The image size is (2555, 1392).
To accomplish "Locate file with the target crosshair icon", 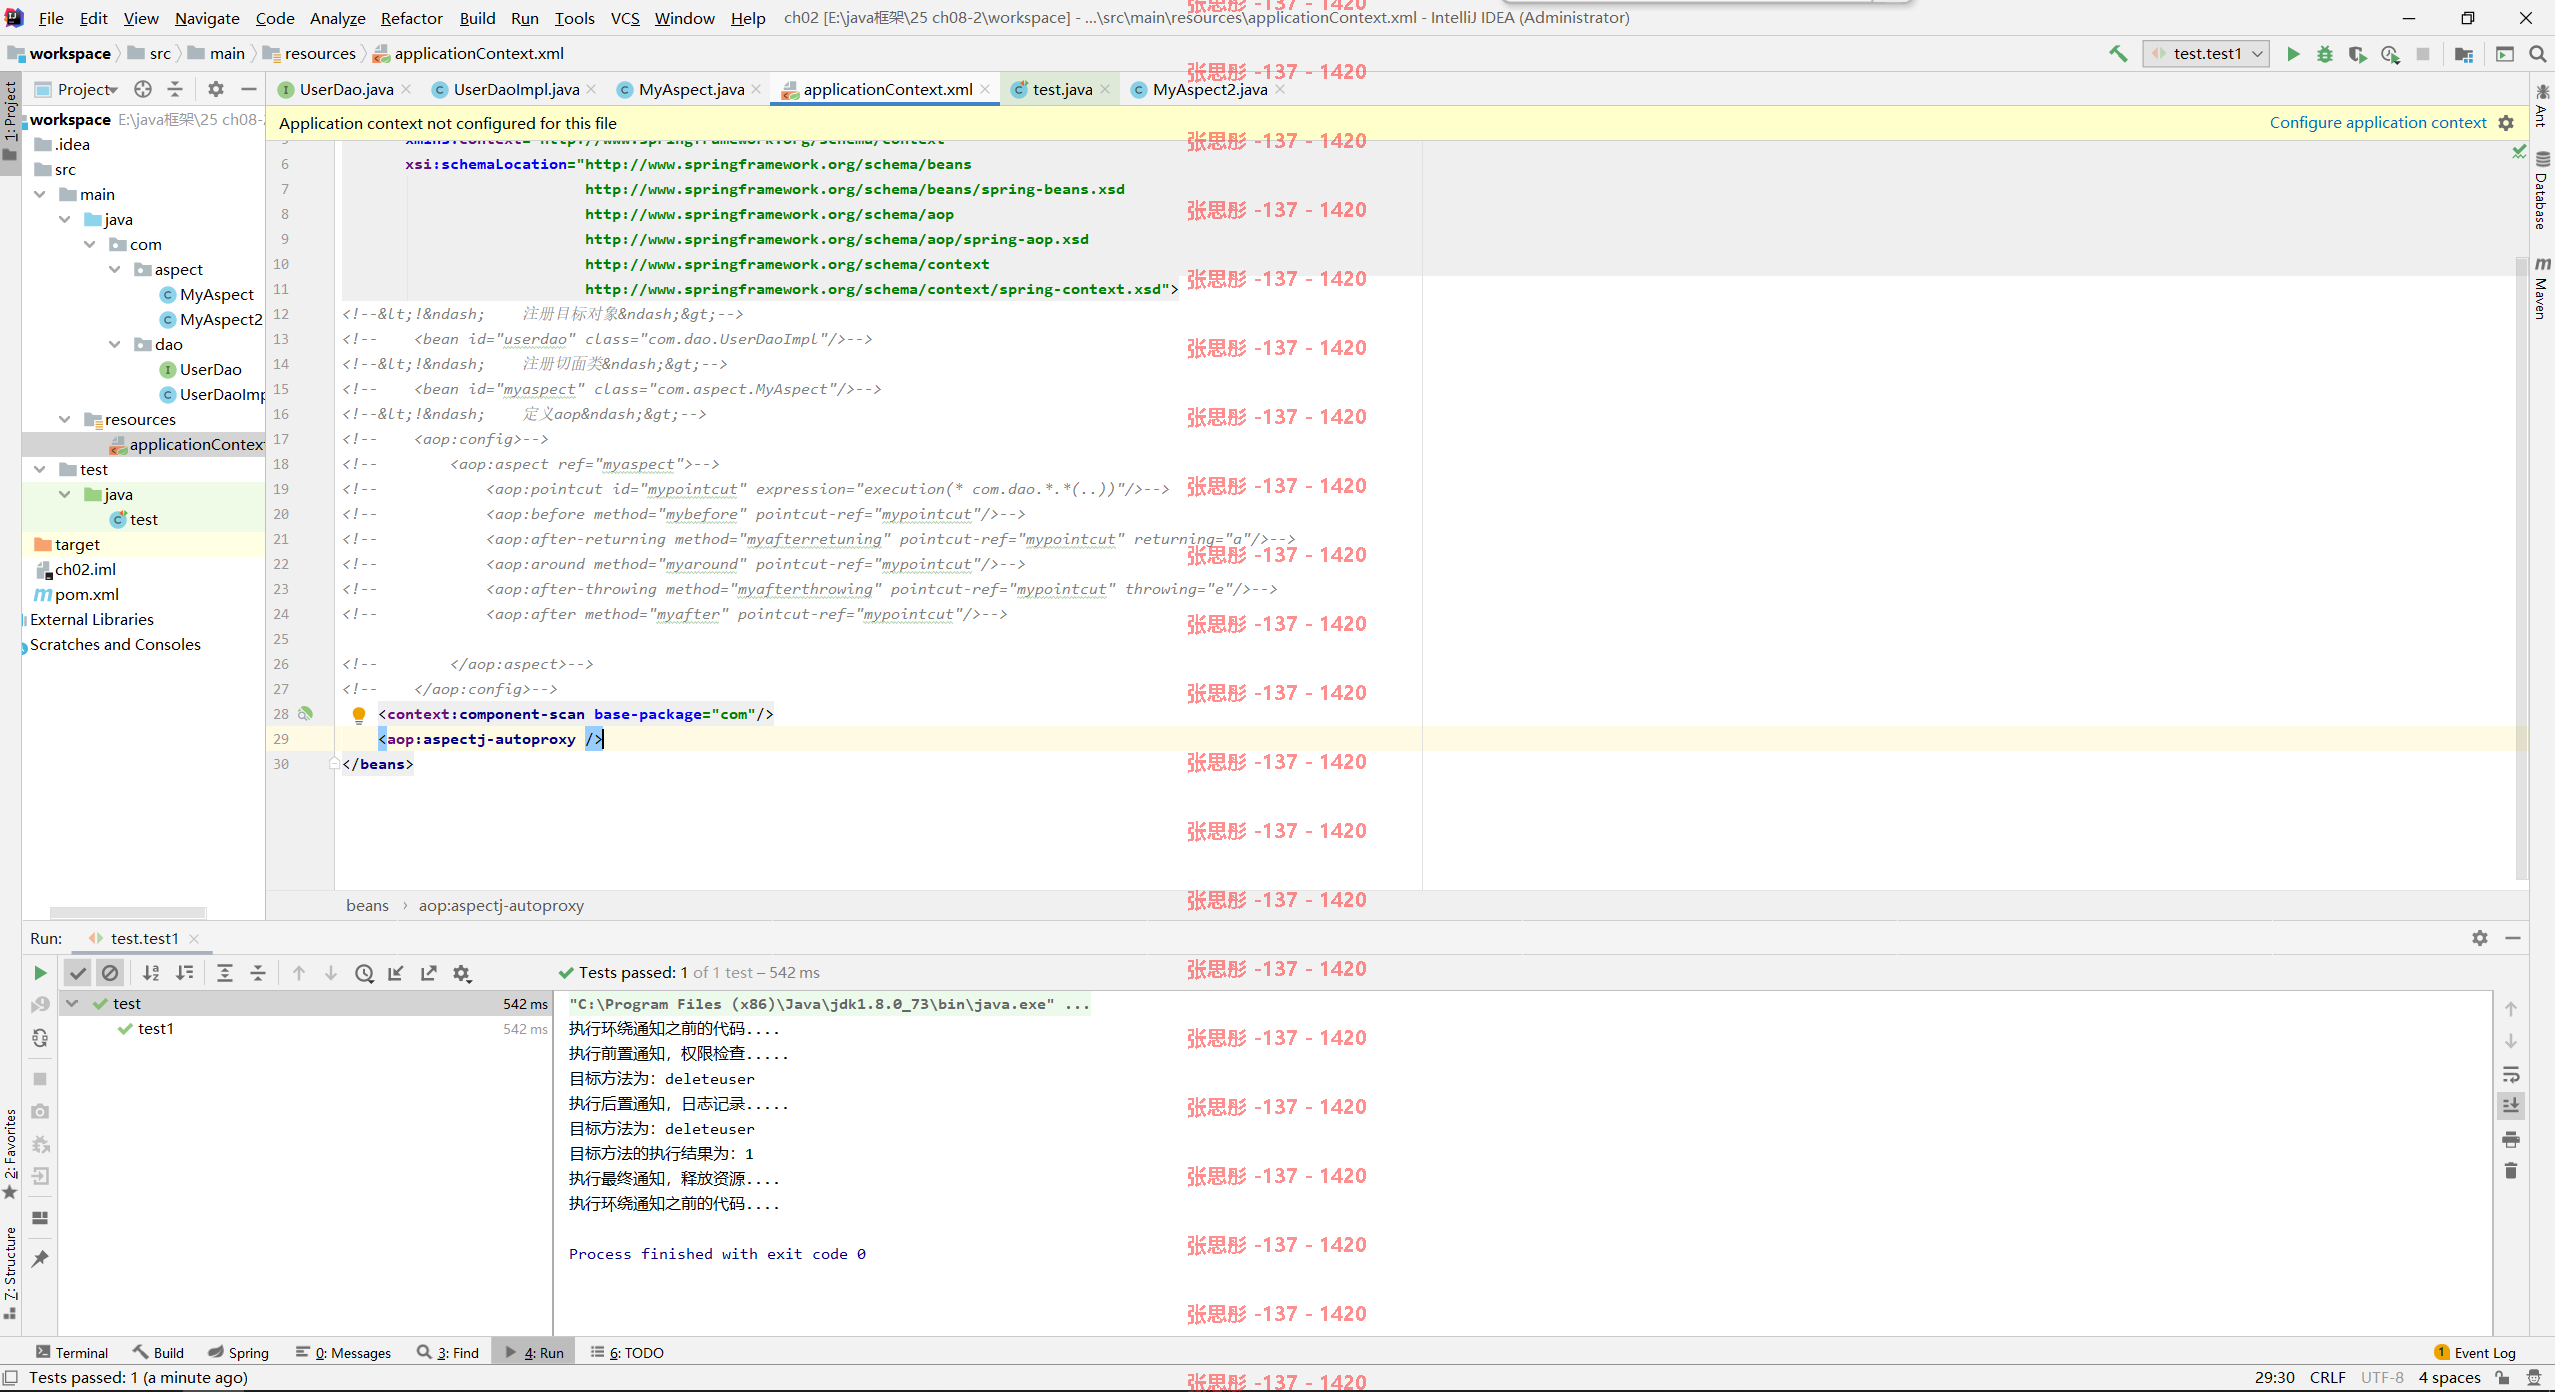I will click(143, 89).
